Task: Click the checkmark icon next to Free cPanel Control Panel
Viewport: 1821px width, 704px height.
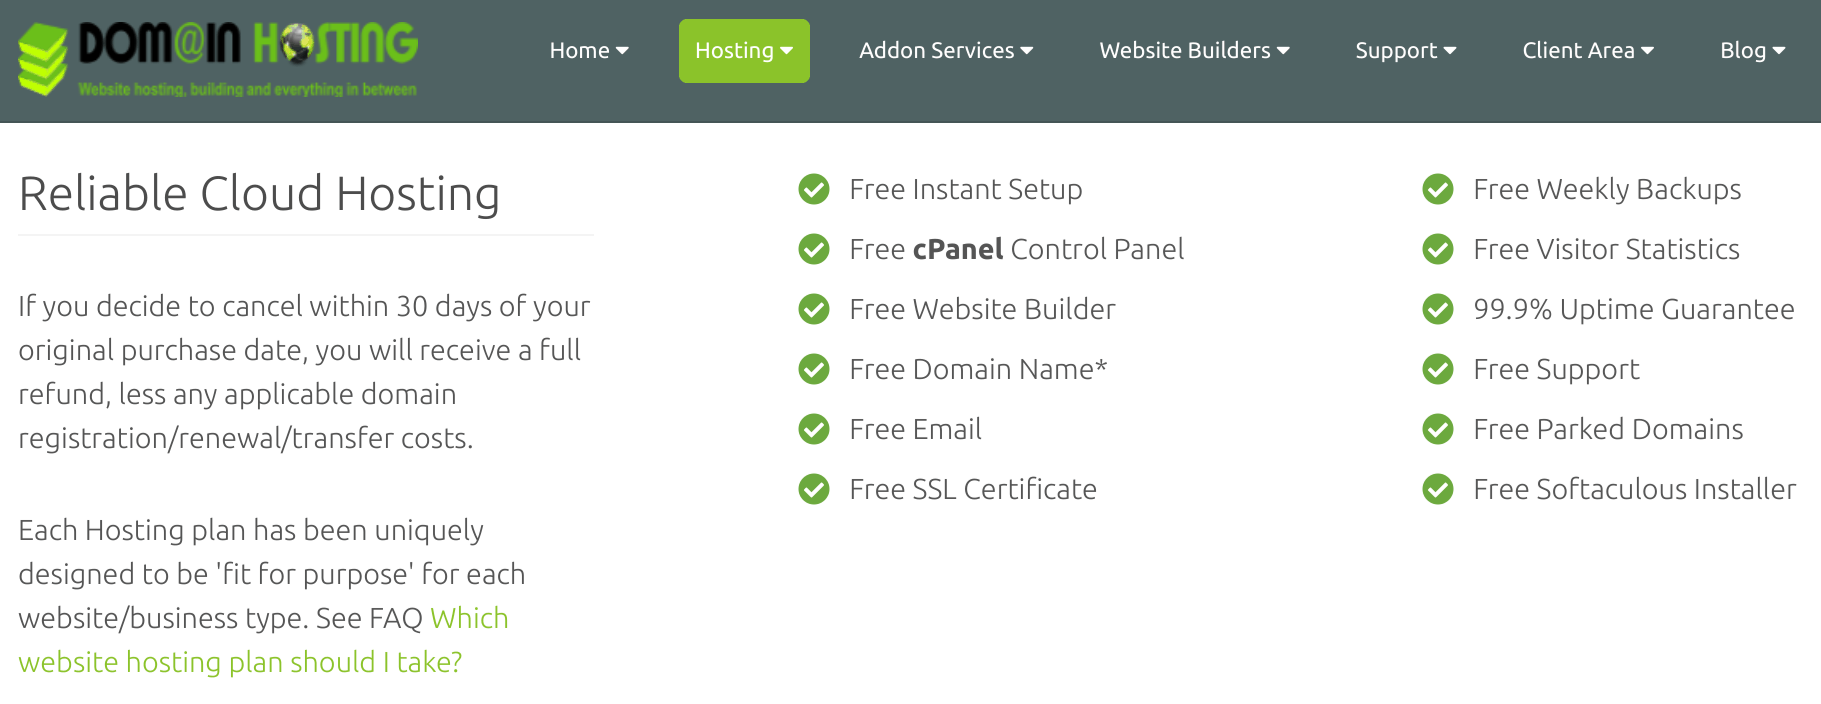Action: [x=814, y=249]
